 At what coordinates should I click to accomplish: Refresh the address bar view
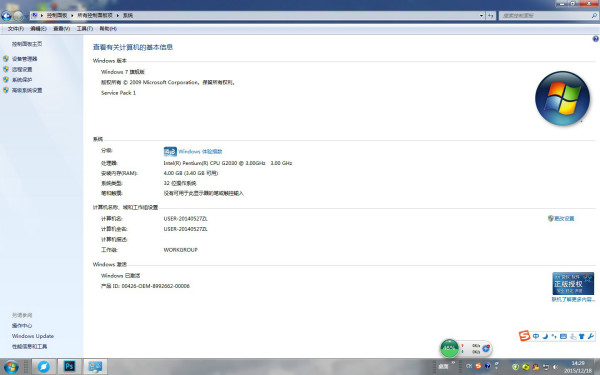tap(491, 16)
